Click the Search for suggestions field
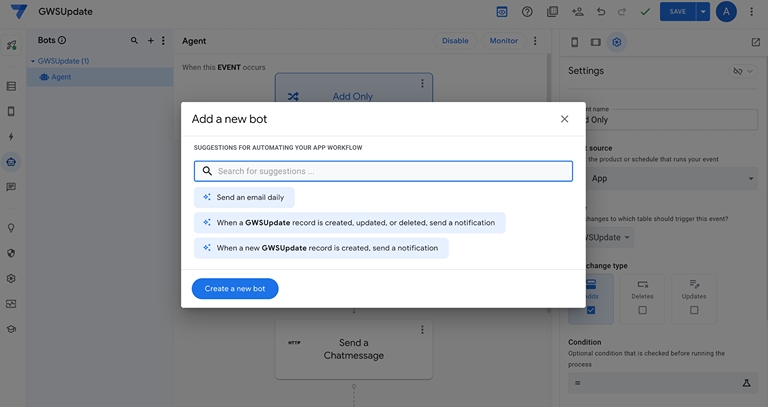The width and height of the screenshot is (768, 407). click(x=390, y=171)
